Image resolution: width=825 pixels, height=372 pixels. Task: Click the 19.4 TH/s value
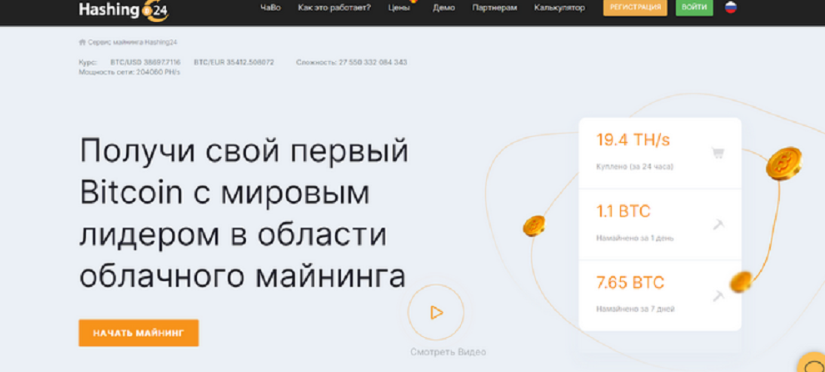(633, 140)
